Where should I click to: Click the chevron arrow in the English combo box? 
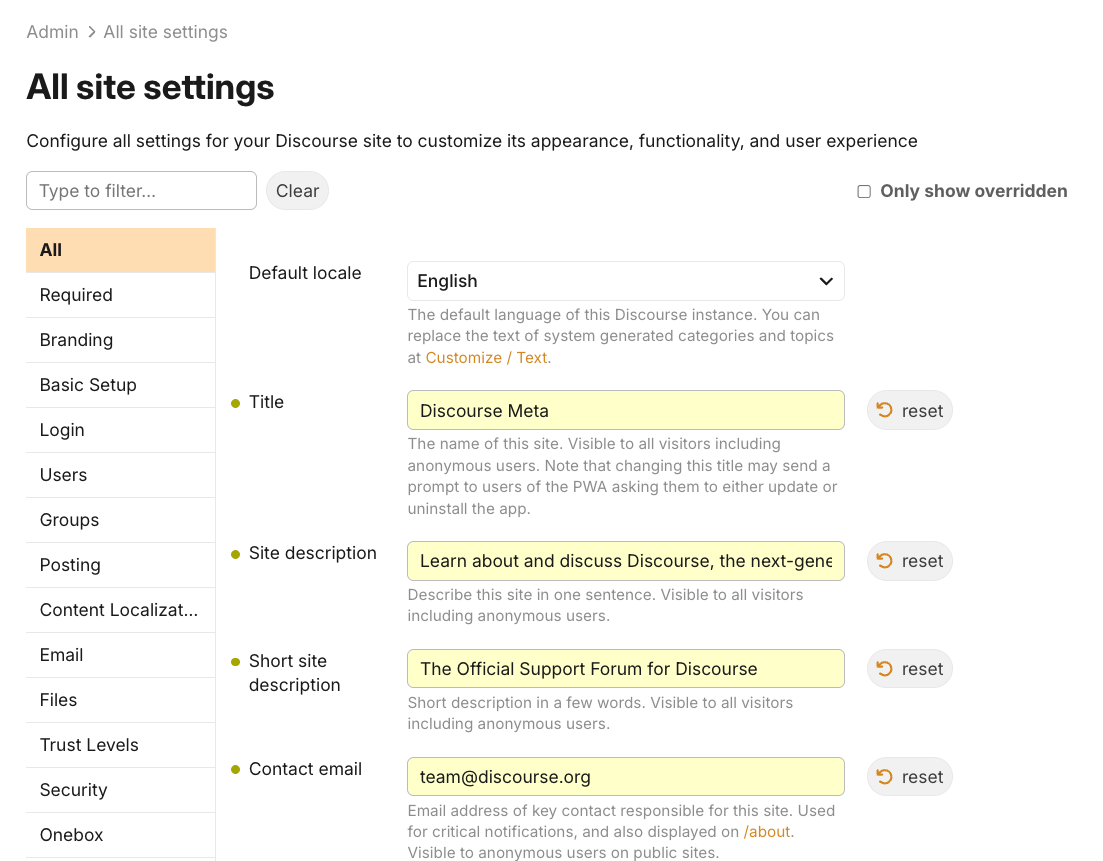click(826, 281)
